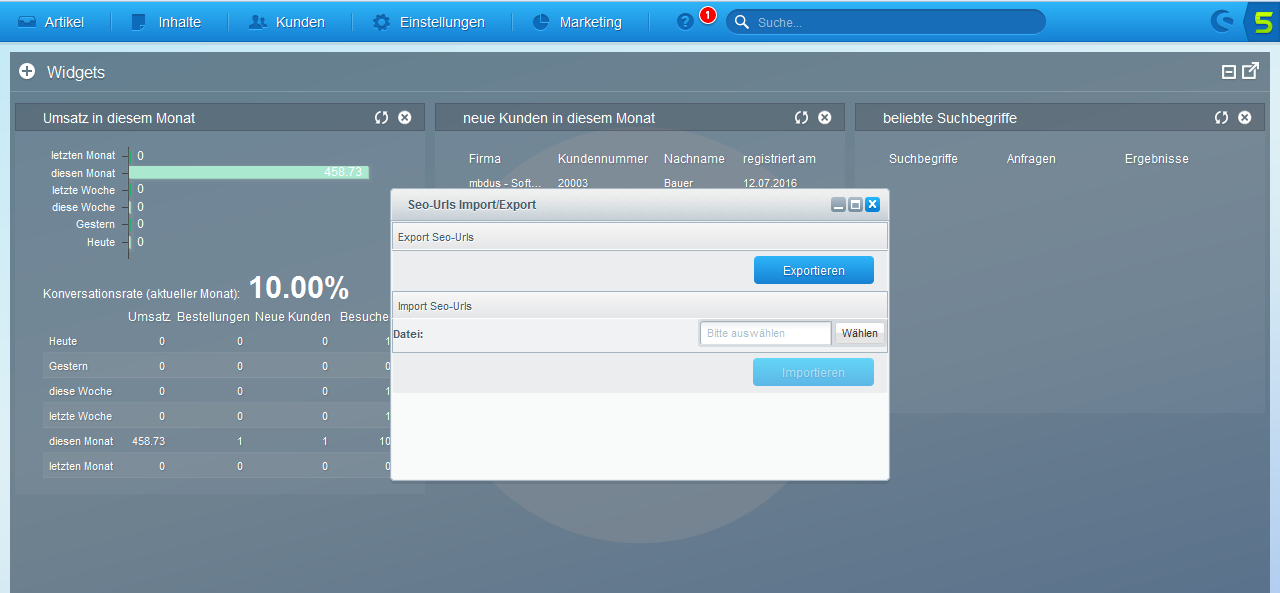Image resolution: width=1280 pixels, height=593 pixels.
Task: Collapse the Widgets panel with minus icon
Action: pyautogui.click(x=1229, y=72)
